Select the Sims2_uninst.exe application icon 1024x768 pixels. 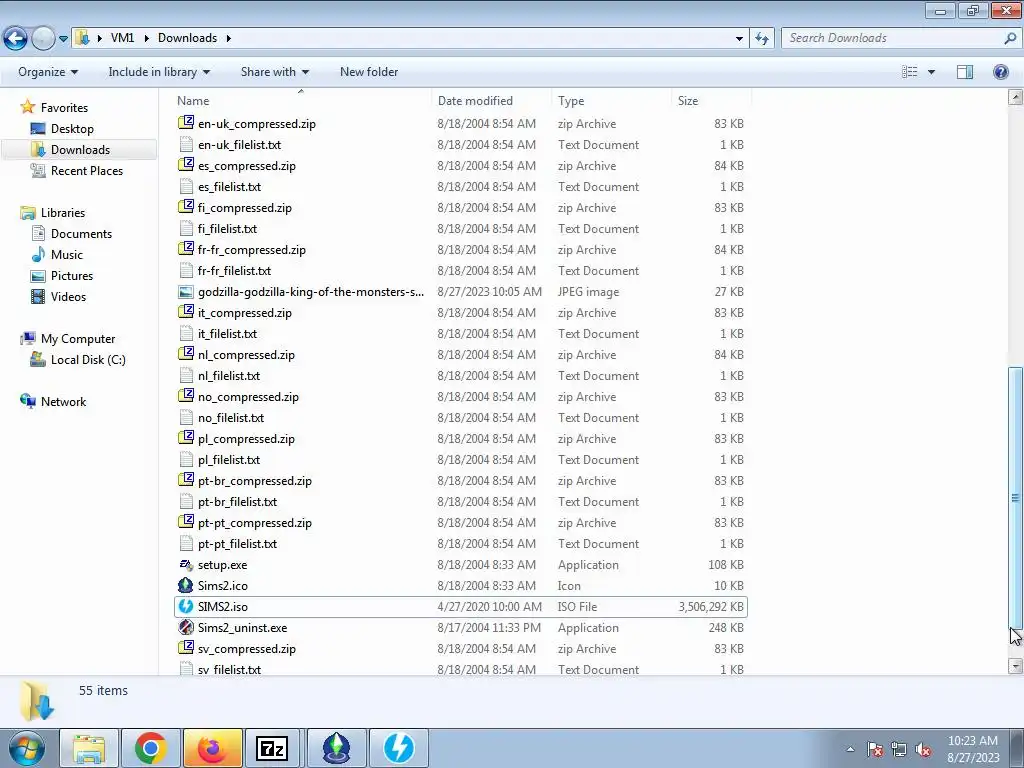[186, 628]
